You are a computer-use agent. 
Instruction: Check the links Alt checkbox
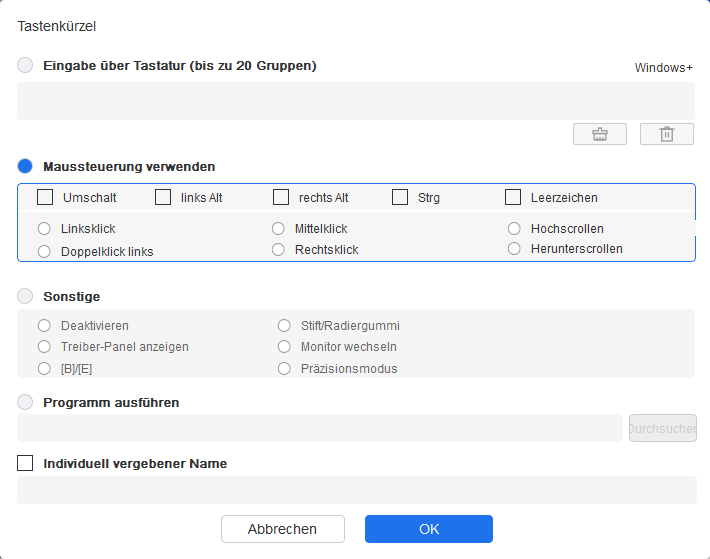[x=163, y=197]
